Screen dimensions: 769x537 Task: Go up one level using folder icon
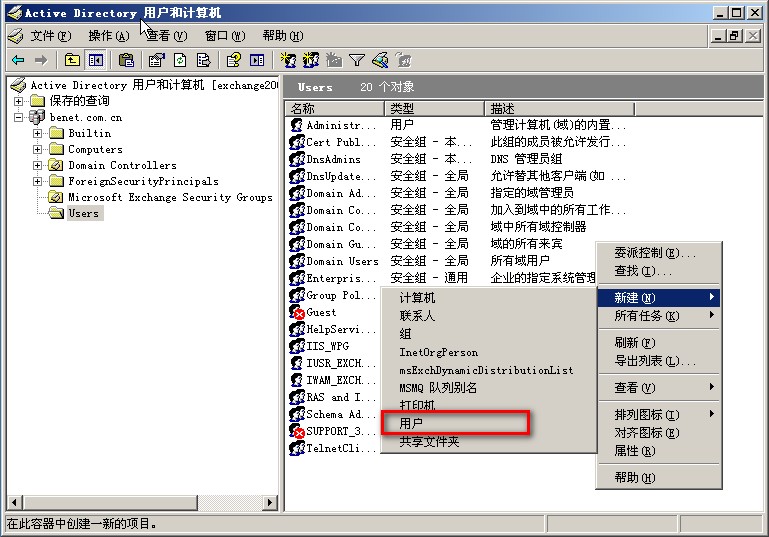point(72,60)
